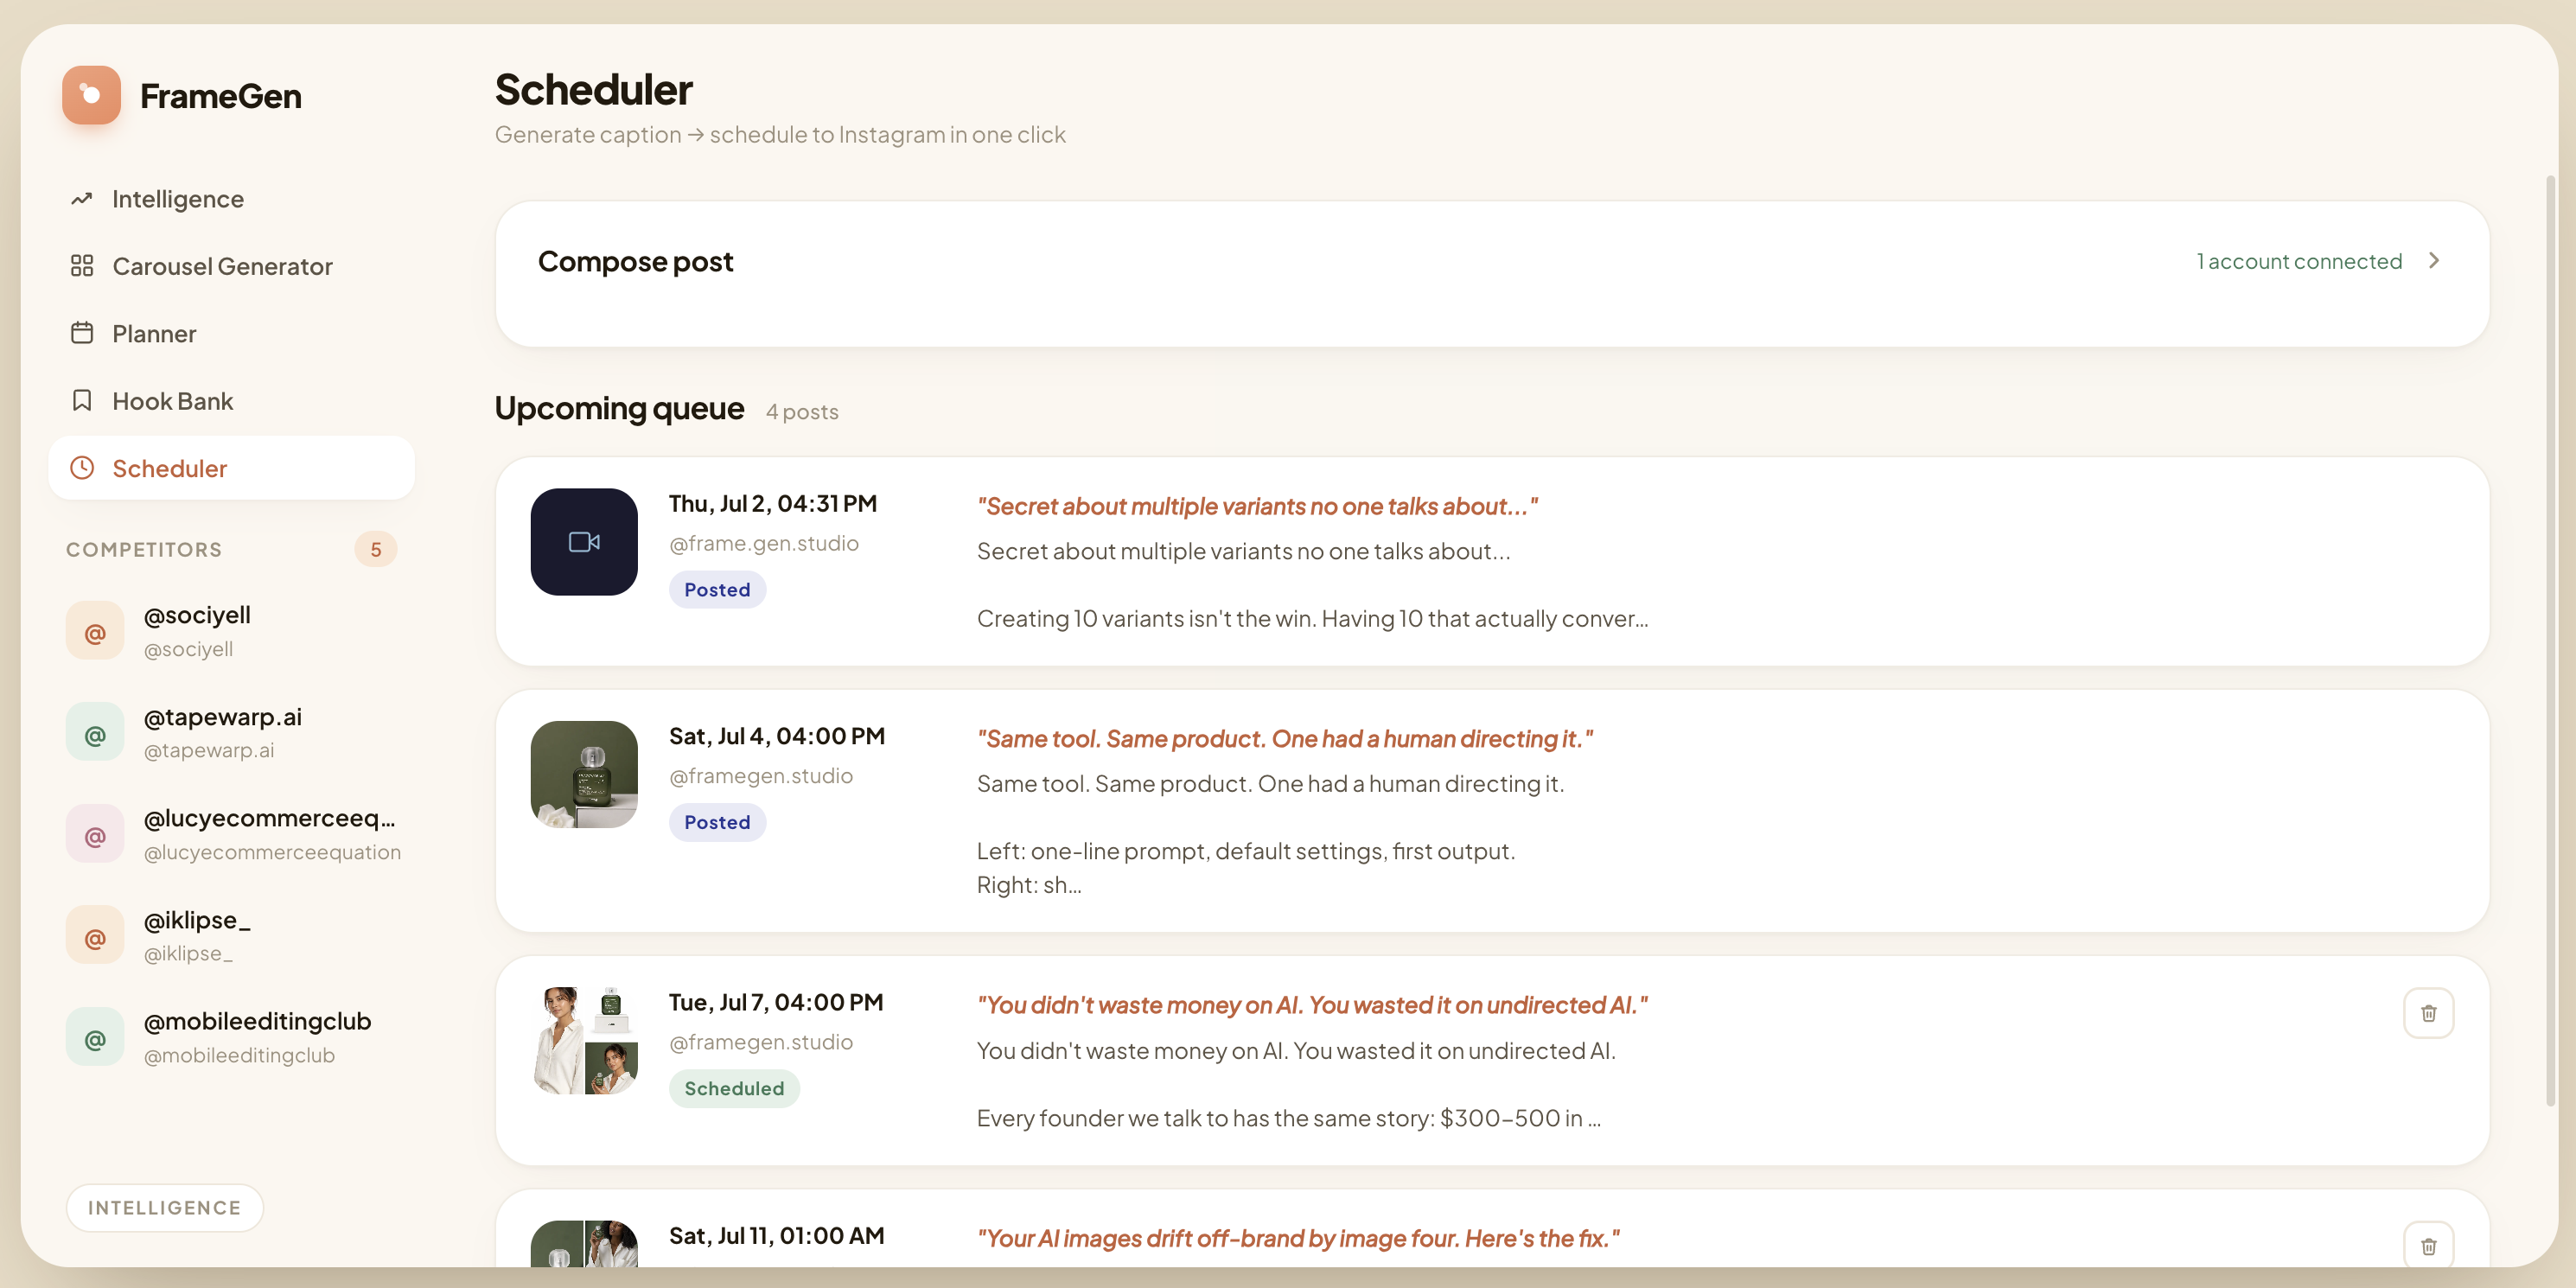Screen dimensions: 2576x1288
Task: Go to Carousel Generator
Action: (x=231, y=266)
